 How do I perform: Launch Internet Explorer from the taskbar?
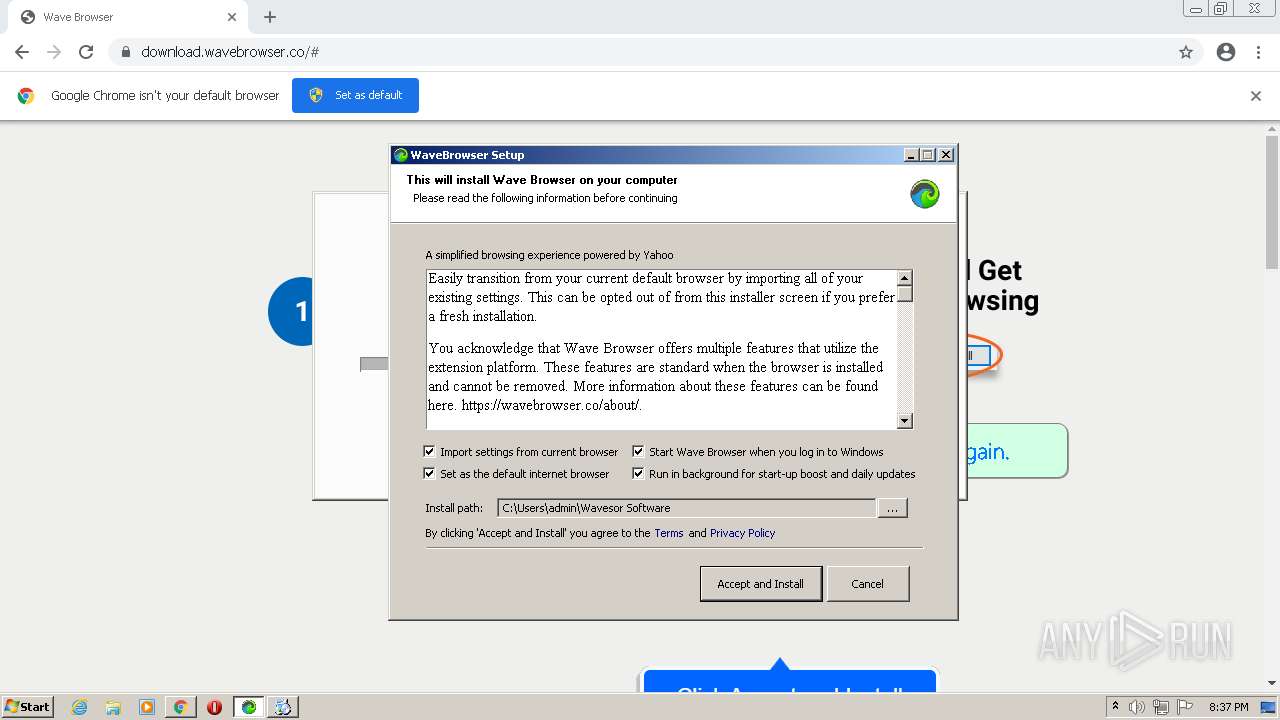point(80,707)
